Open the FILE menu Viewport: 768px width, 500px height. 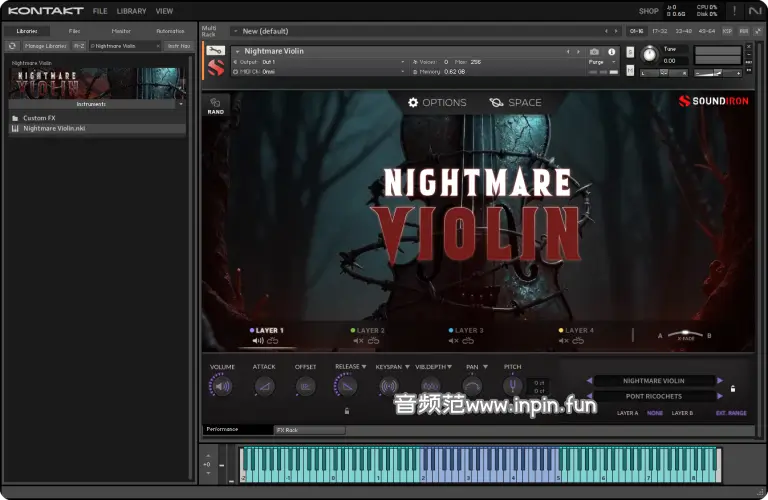pos(100,11)
